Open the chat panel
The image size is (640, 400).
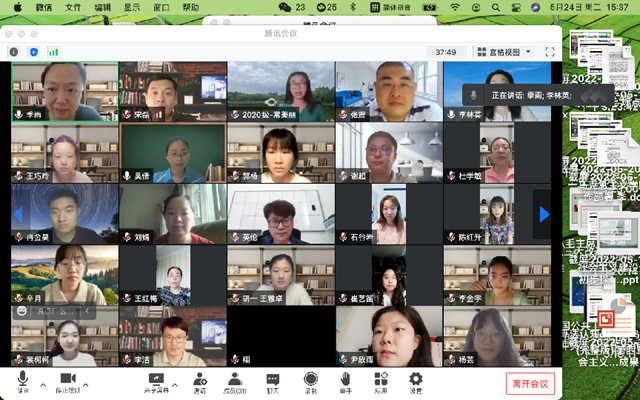point(272,381)
